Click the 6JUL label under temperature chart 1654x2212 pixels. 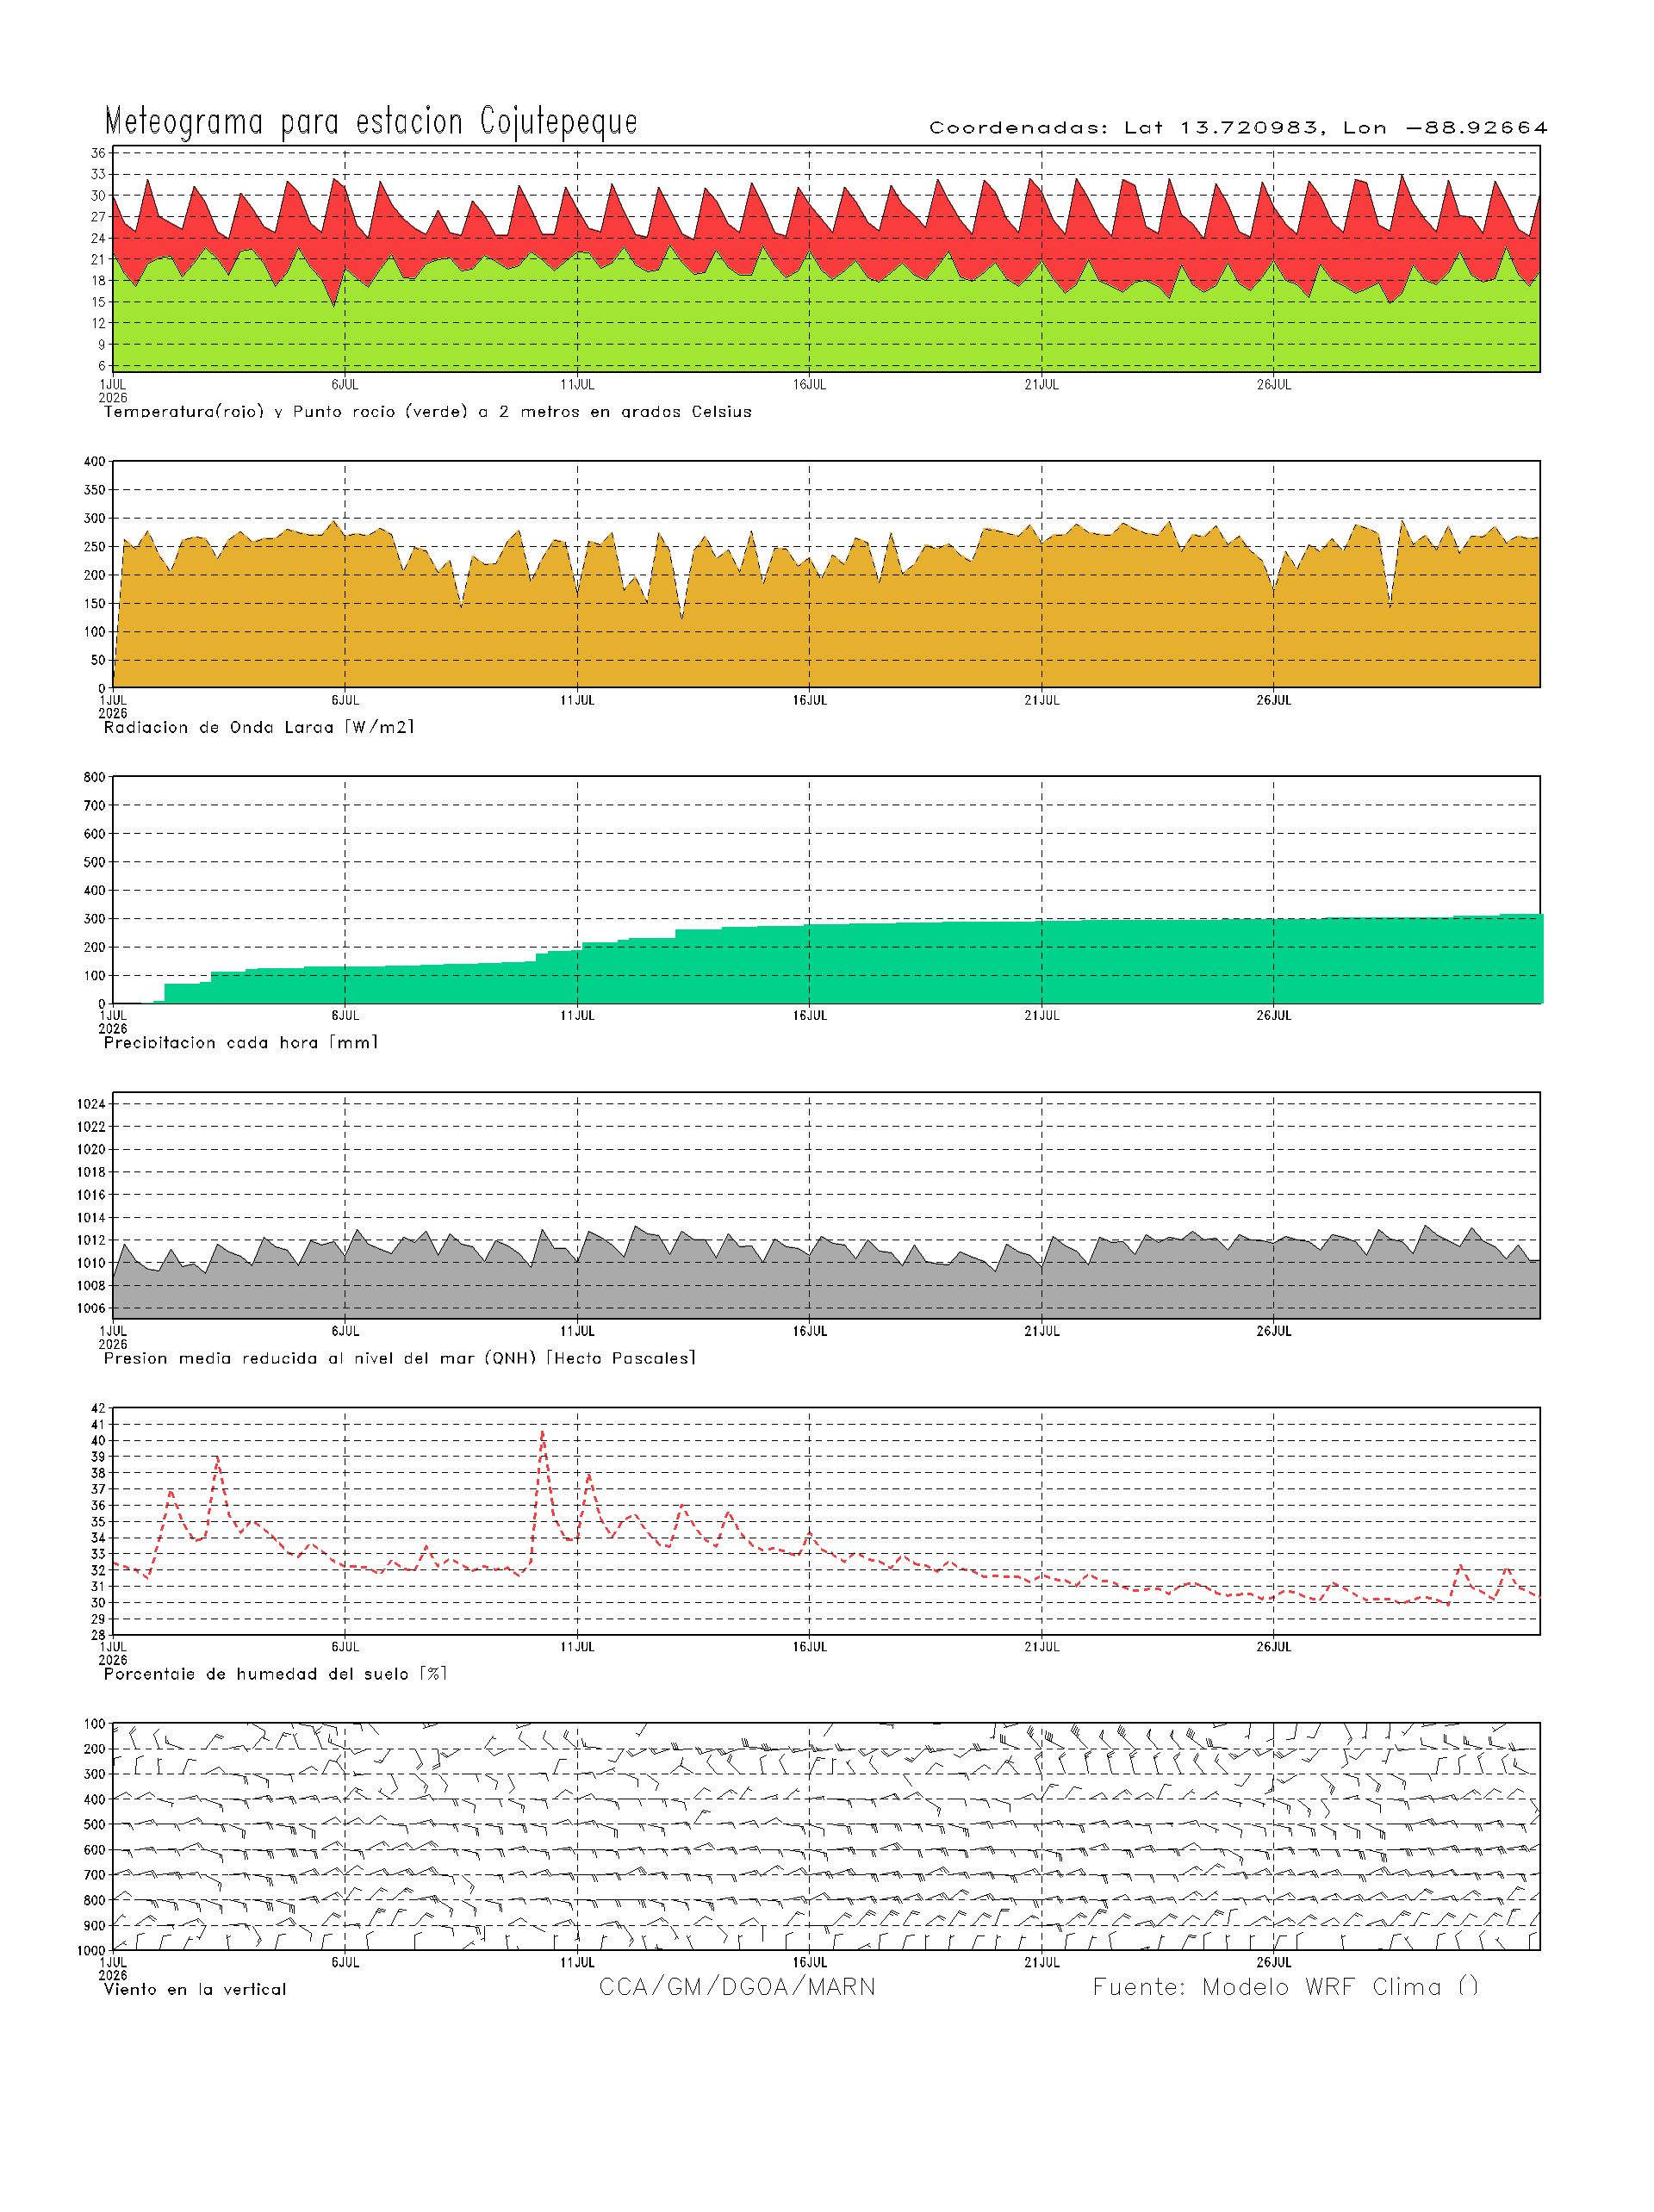345,384
